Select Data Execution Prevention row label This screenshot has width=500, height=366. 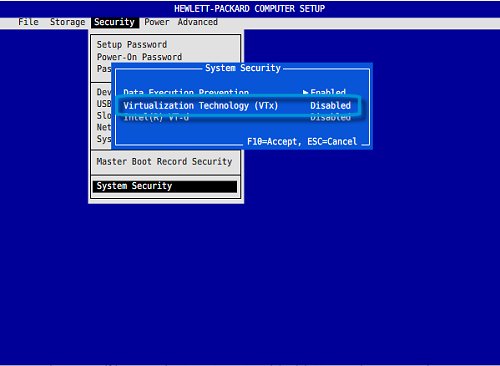point(186,92)
